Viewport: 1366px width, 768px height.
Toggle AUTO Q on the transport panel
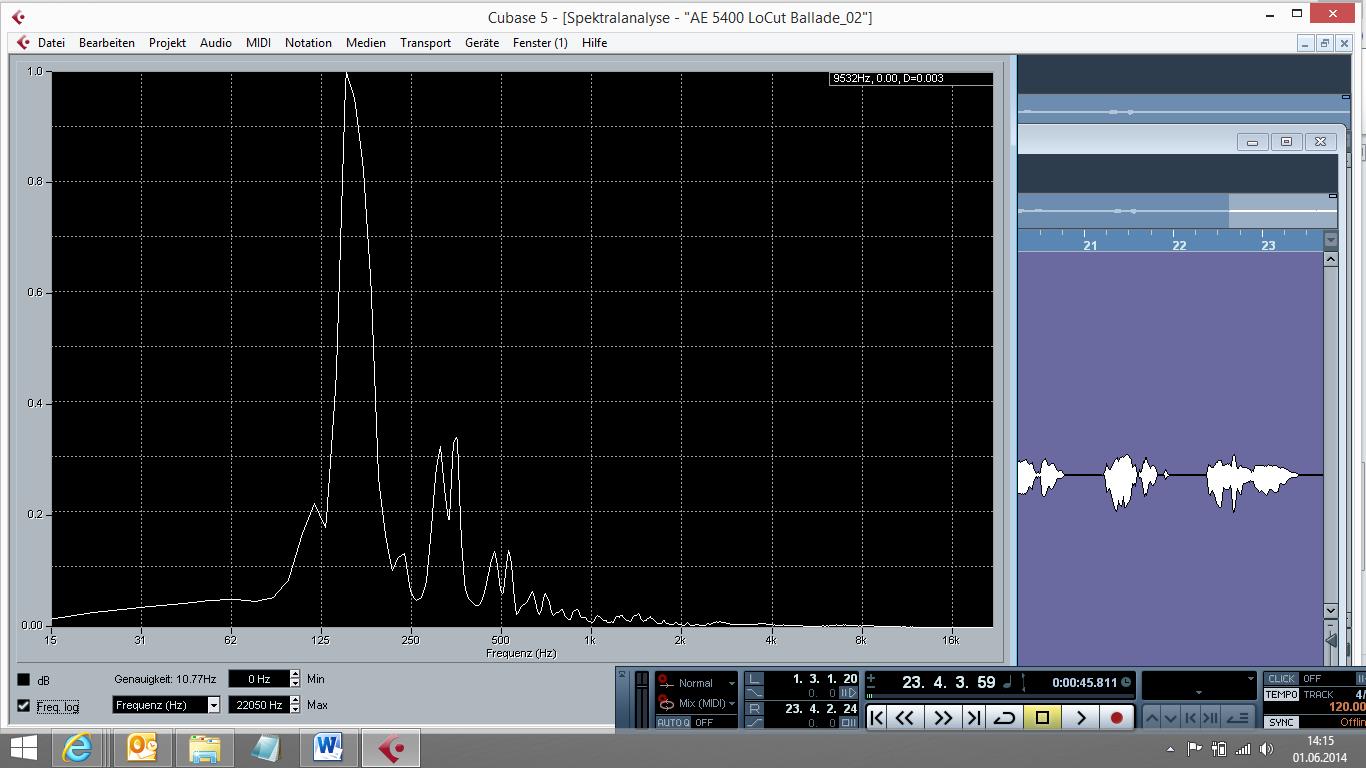point(672,722)
